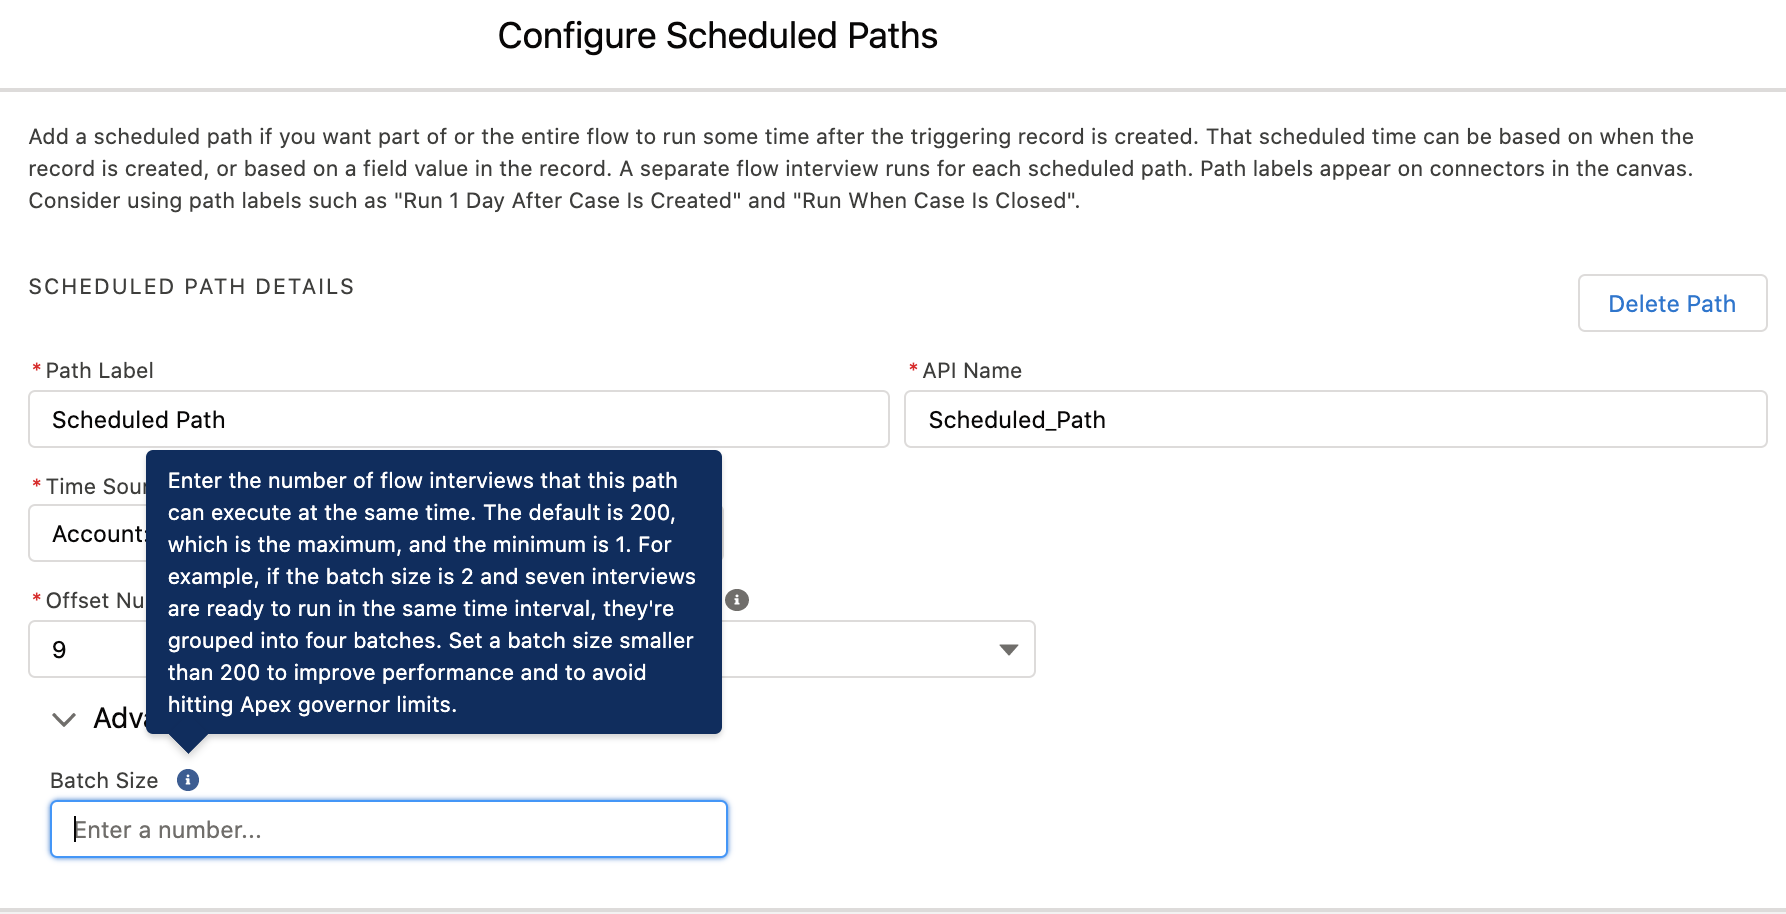Collapse the Advanced Options chevron
The image size is (1786, 914).
[x=64, y=719]
